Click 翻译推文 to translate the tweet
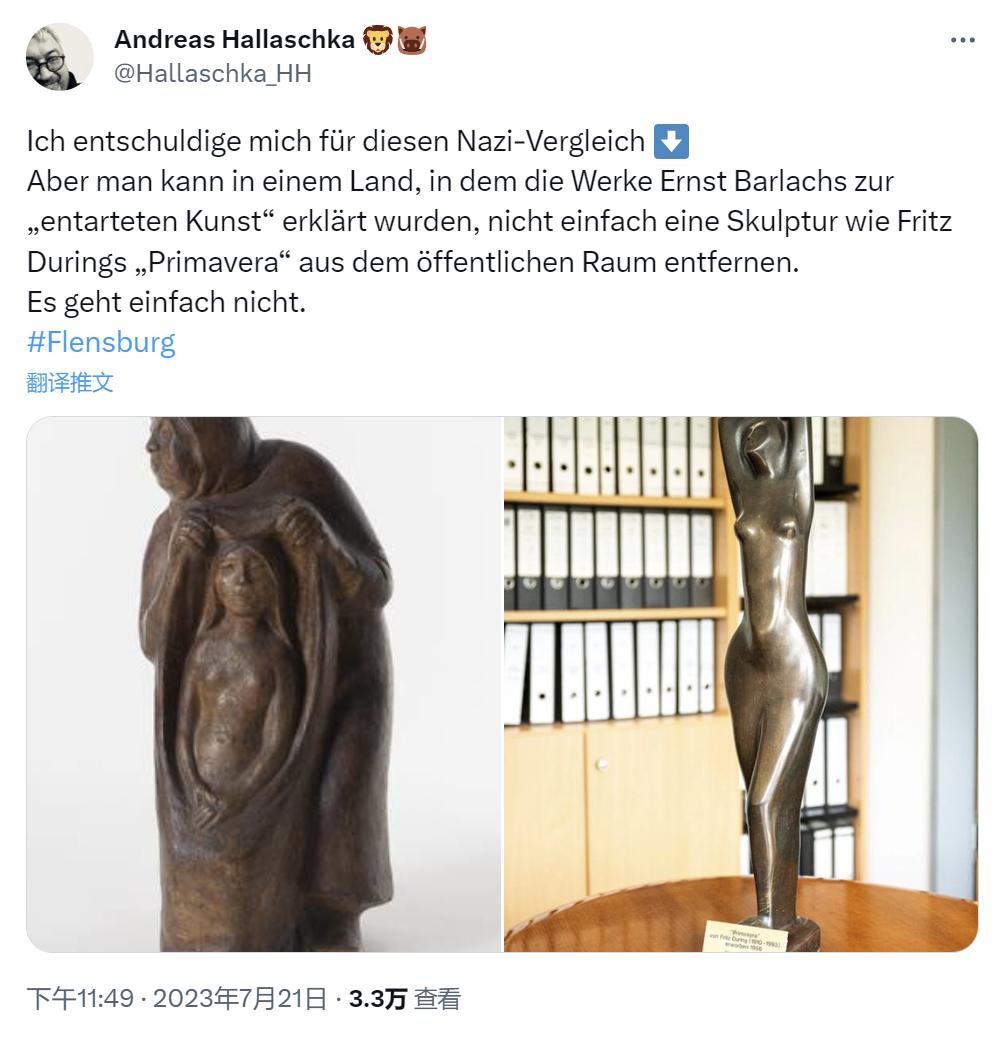This screenshot has width=997, height=1040. point(70,383)
